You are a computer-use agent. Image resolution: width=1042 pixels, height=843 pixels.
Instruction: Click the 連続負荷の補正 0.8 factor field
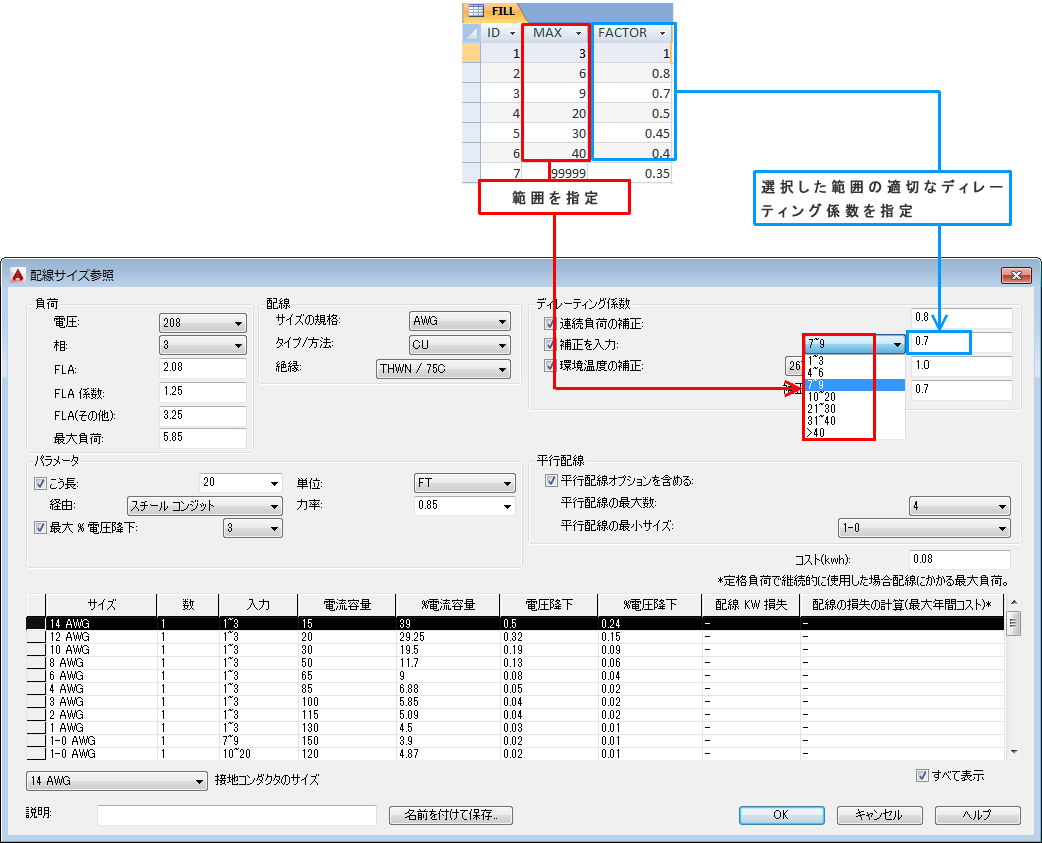(961, 318)
